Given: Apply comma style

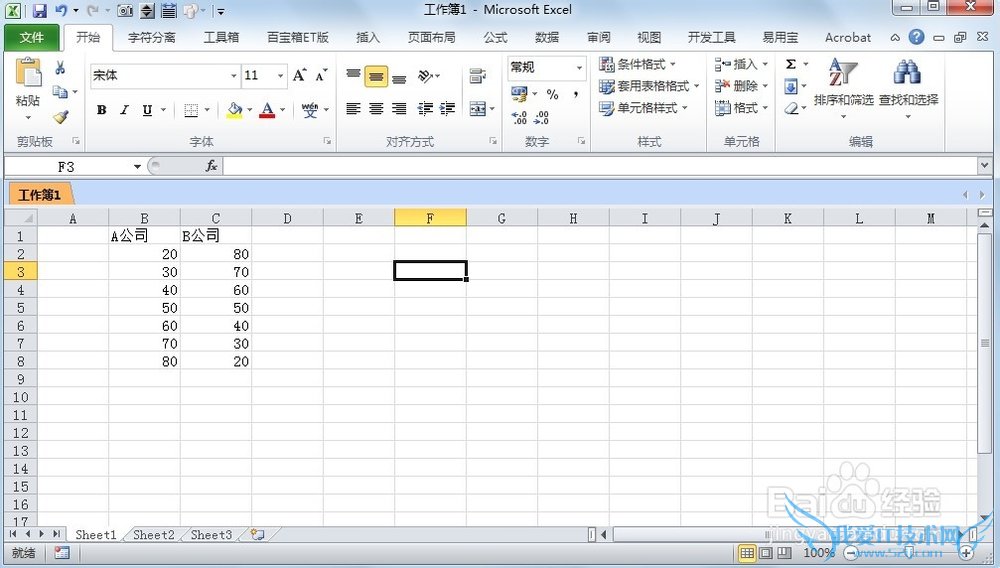Looking at the screenshot, I should coord(575,94).
